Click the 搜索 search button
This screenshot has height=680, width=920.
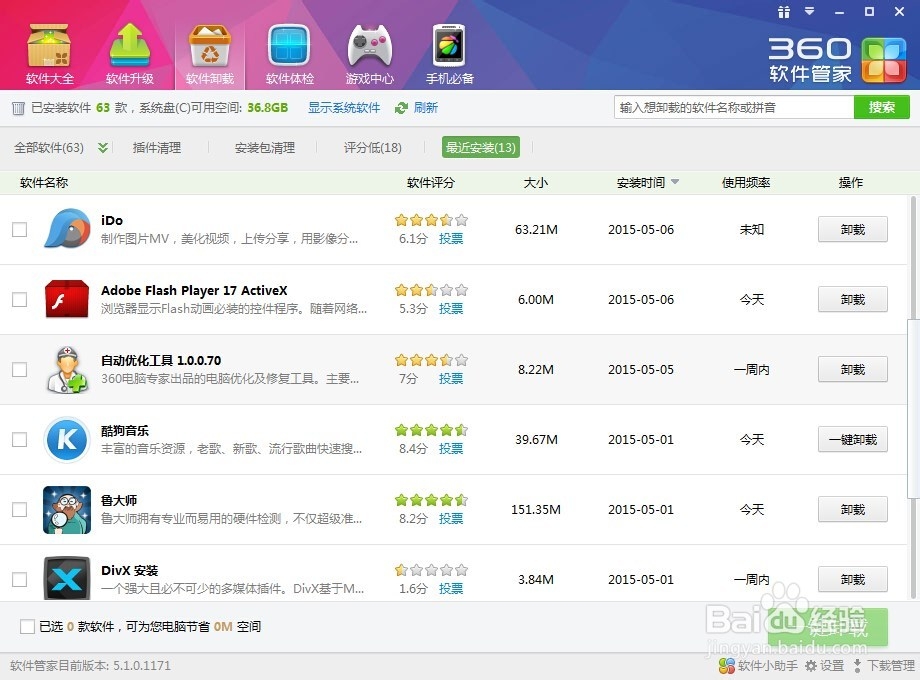[x=881, y=107]
